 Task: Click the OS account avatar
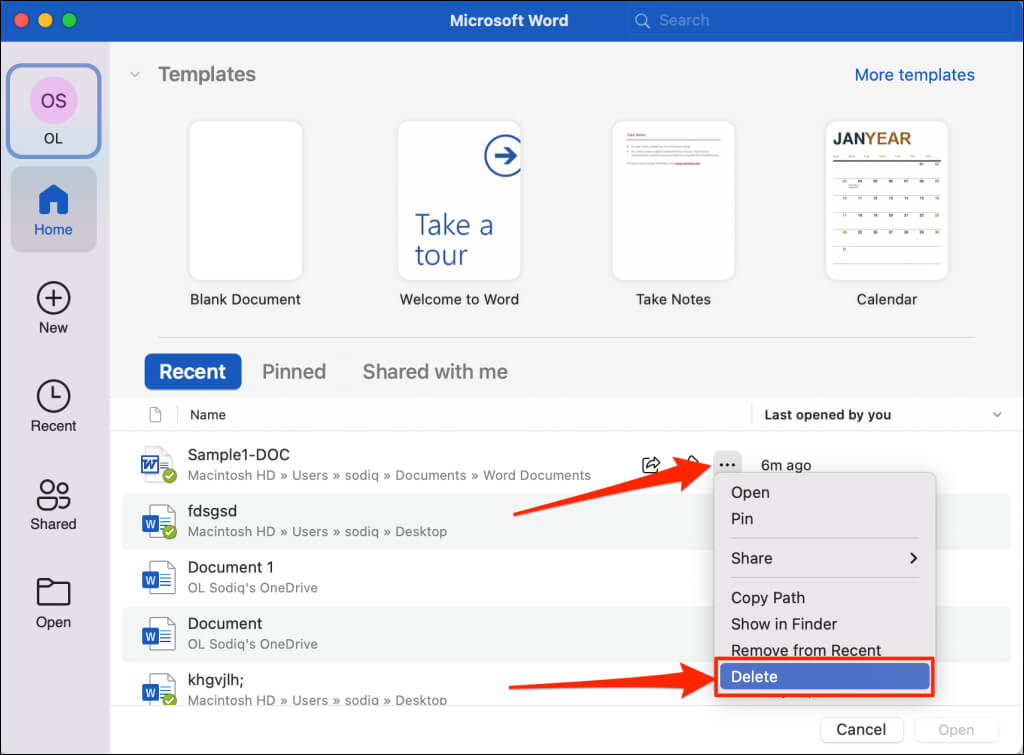coord(54,101)
